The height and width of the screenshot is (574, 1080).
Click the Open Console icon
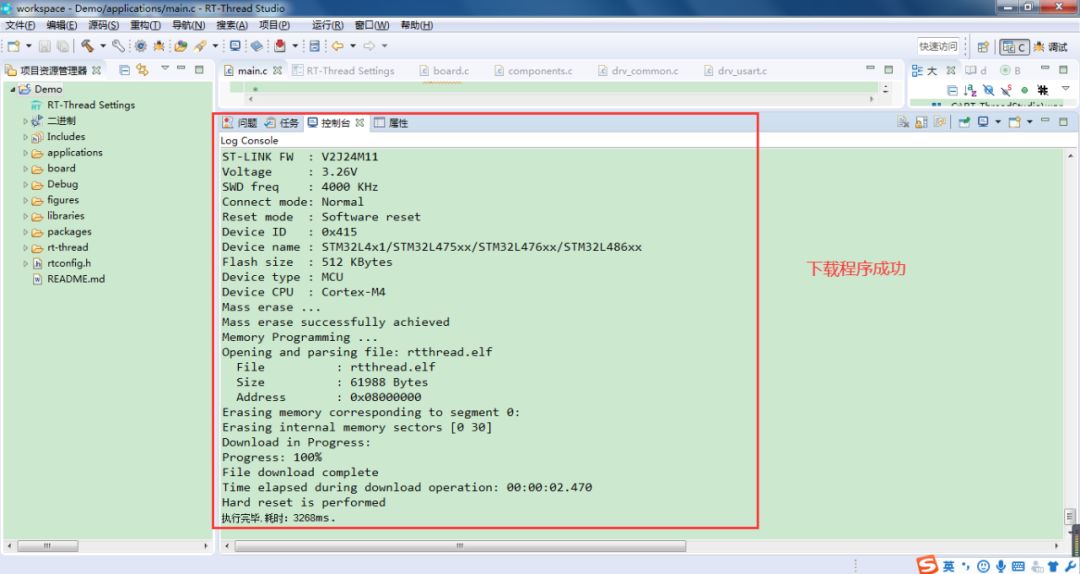(x=1015, y=122)
